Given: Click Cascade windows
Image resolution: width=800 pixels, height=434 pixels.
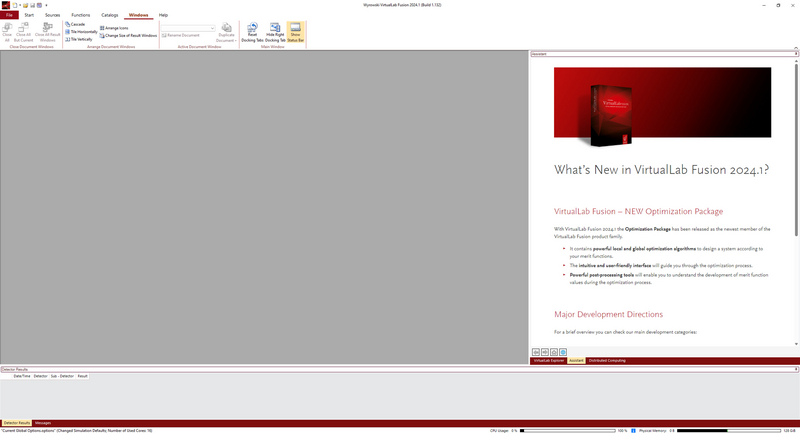Looking at the screenshot, I should point(76,24).
